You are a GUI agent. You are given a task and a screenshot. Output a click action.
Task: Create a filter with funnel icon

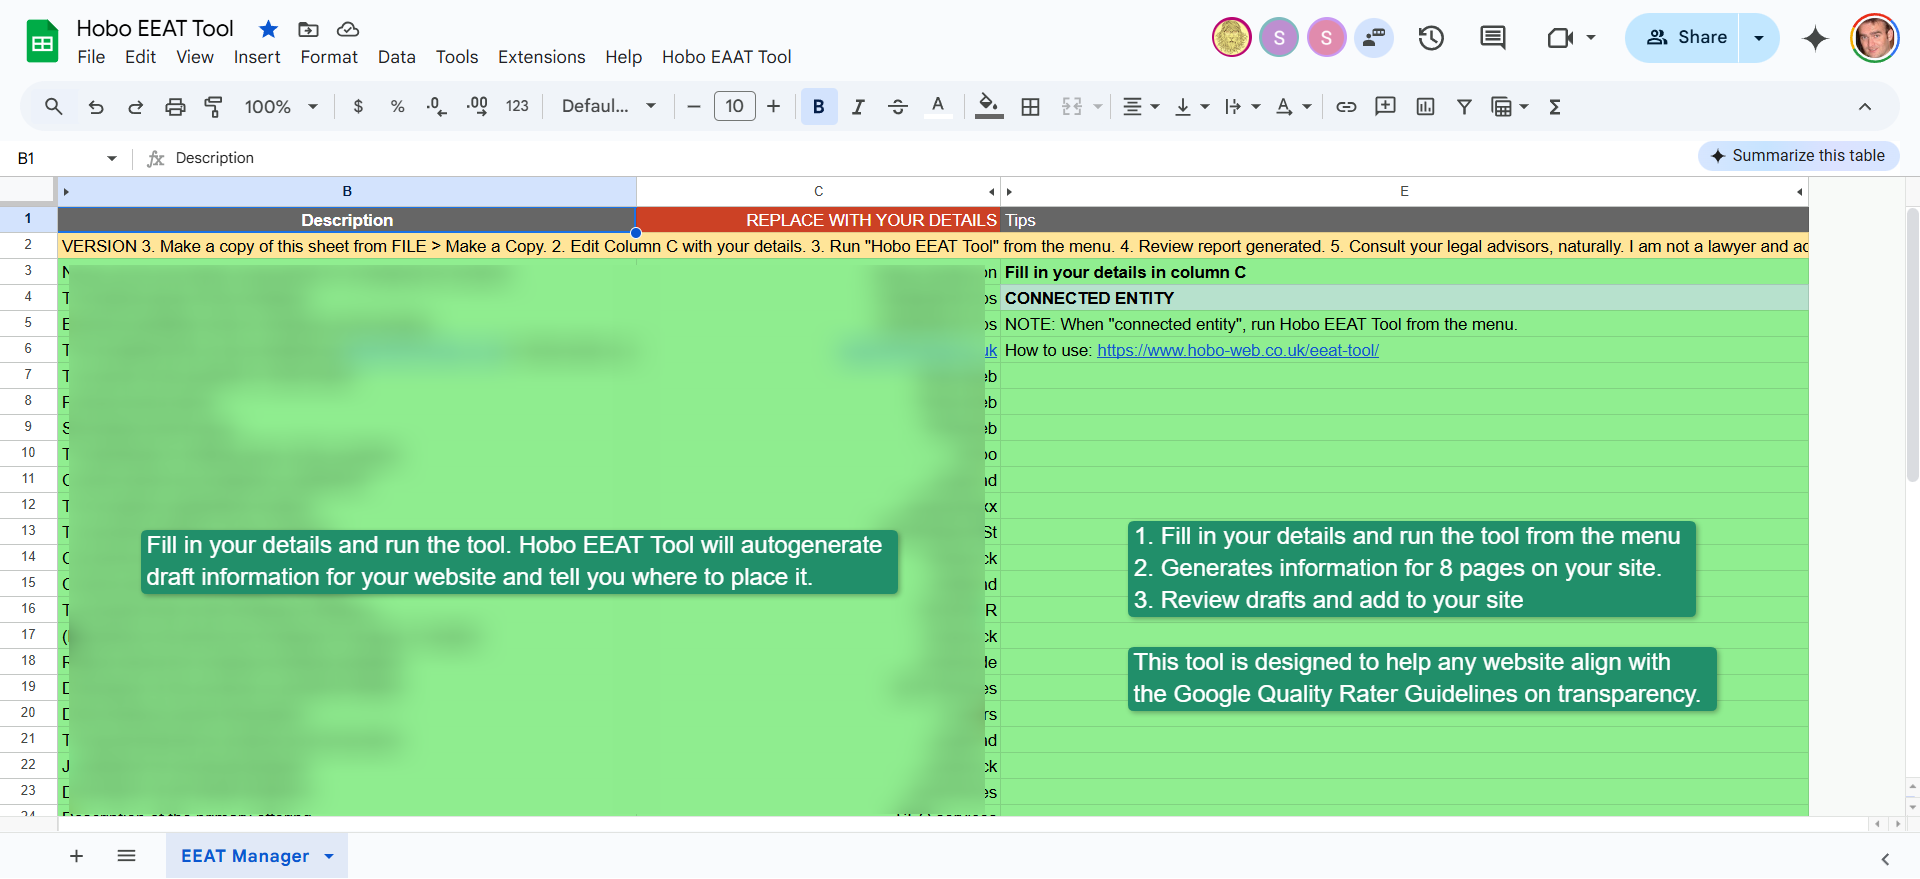tap(1464, 106)
